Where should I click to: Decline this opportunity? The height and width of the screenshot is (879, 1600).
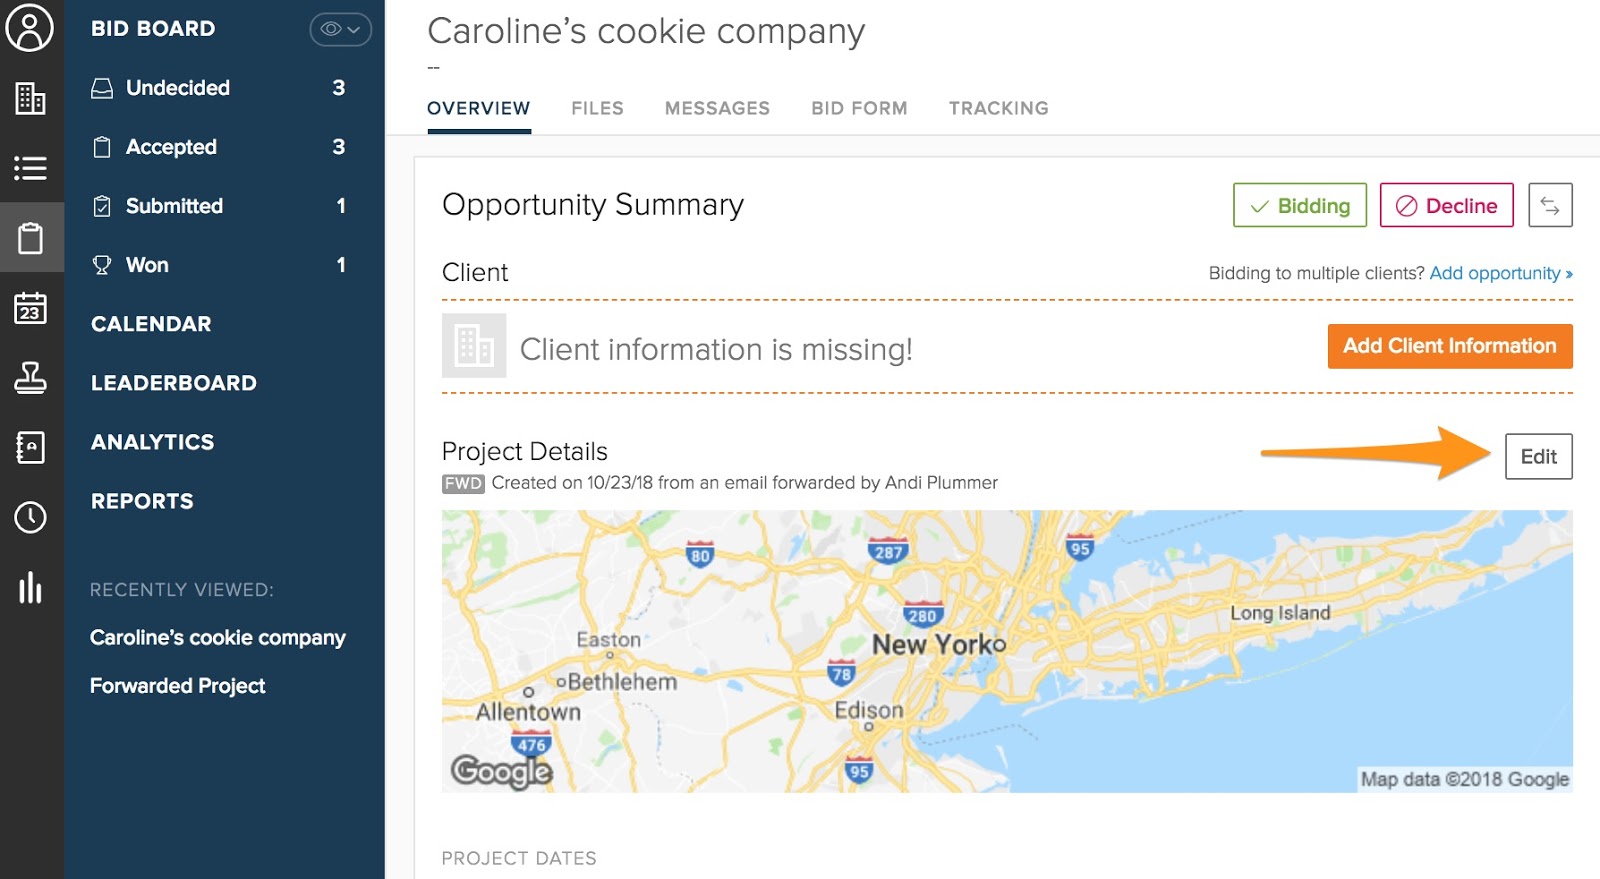1446,205
